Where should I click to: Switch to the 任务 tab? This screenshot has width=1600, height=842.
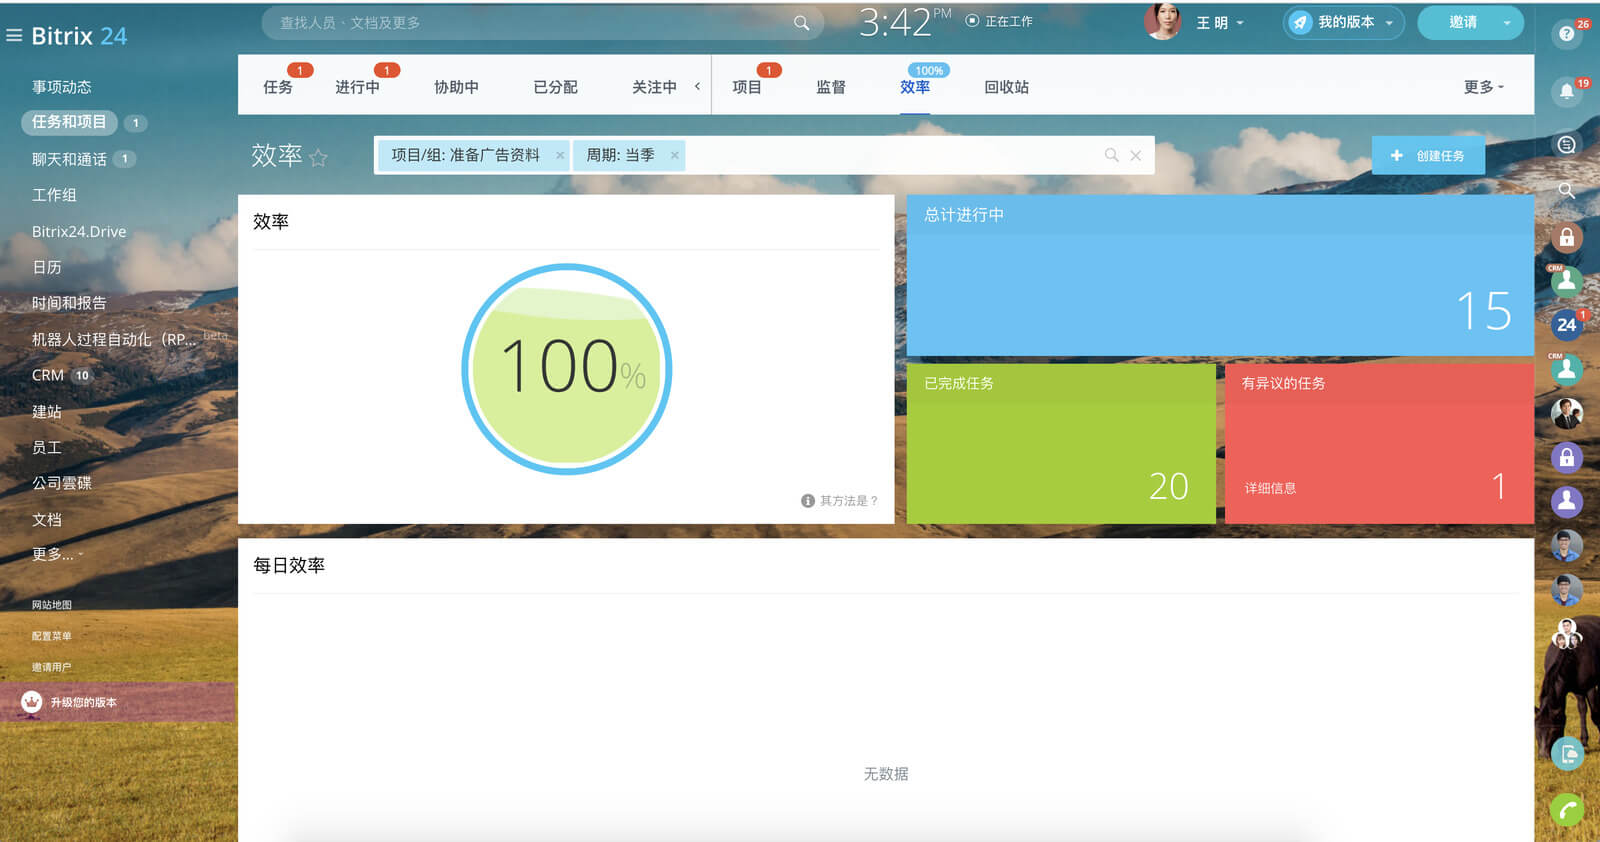coord(278,87)
